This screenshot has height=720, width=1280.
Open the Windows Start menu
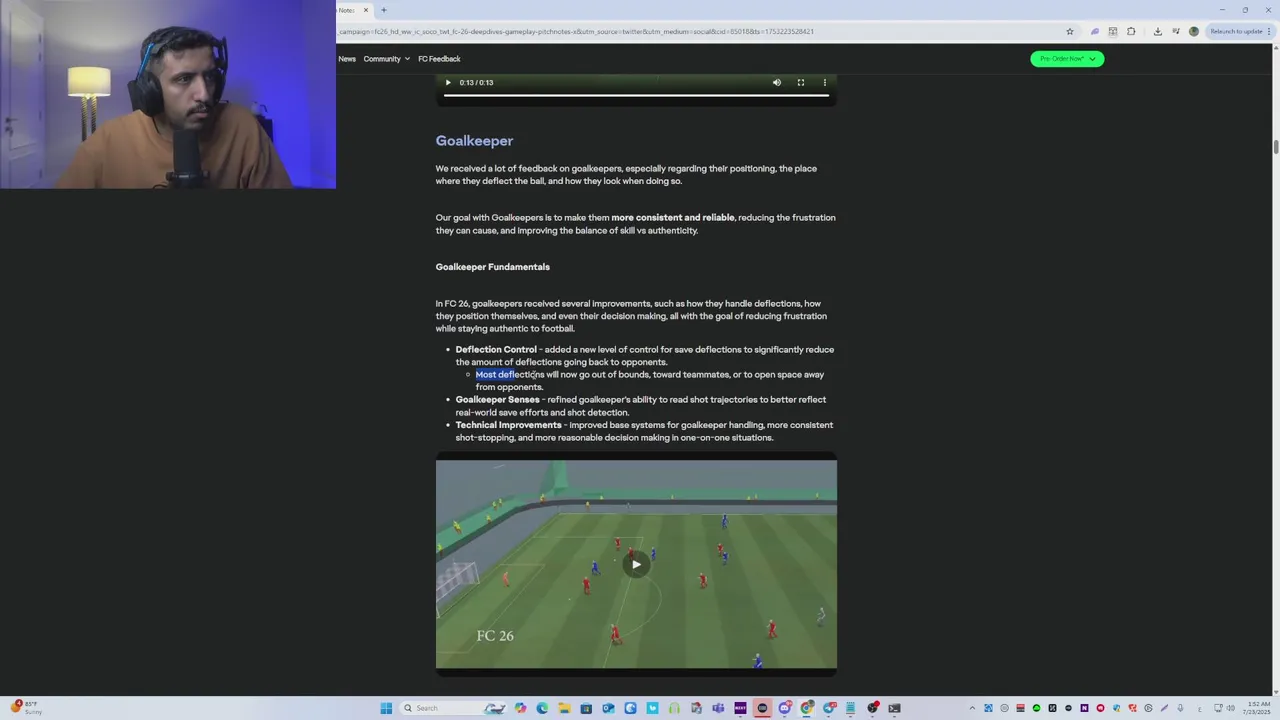pos(386,708)
